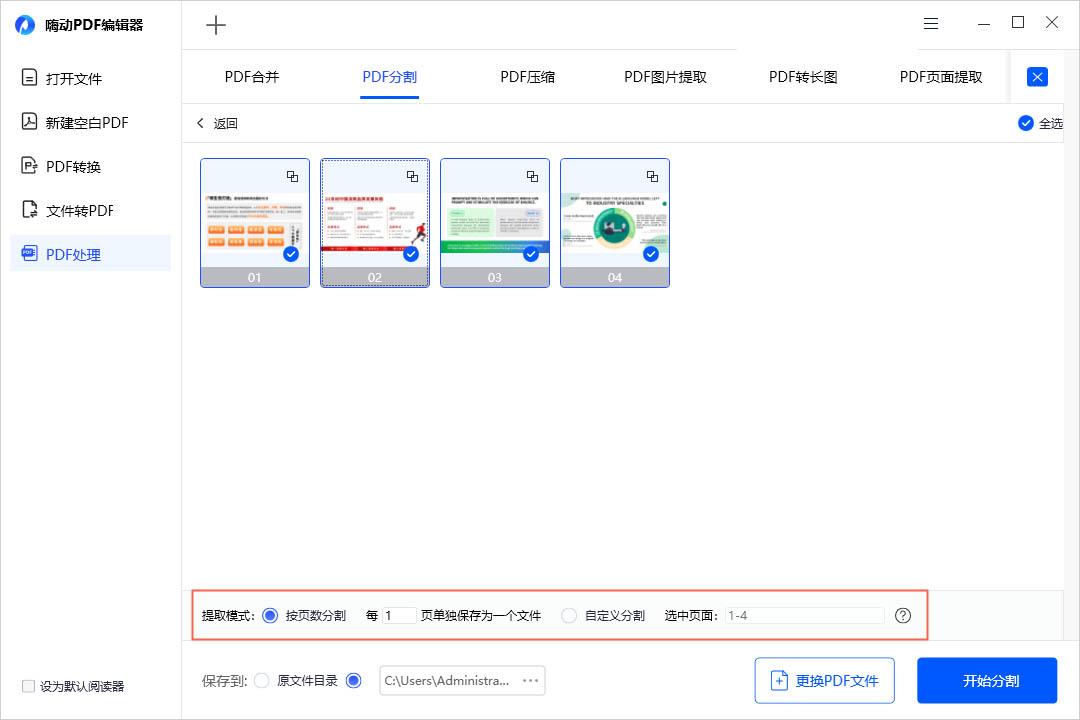1080x720 pixels.
Task: Select page thumbnail 04
Action: (x=614, y=223)
